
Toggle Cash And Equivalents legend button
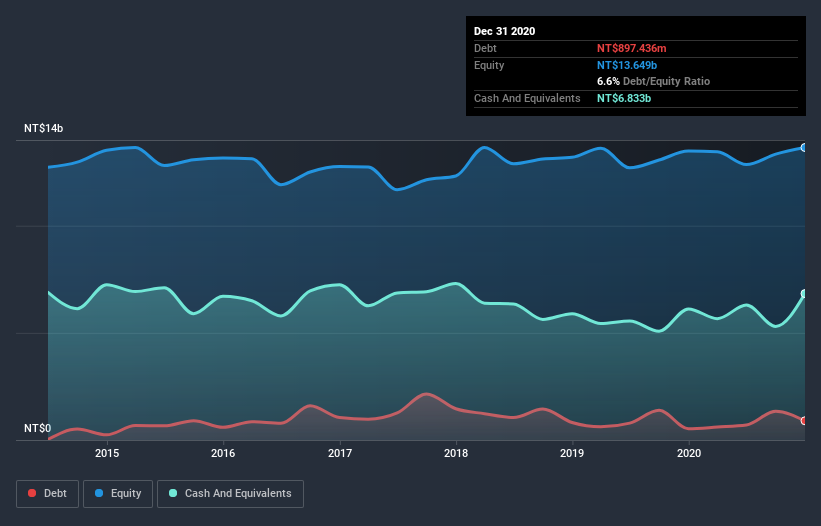pyautogui.click(x=230, y=494)
